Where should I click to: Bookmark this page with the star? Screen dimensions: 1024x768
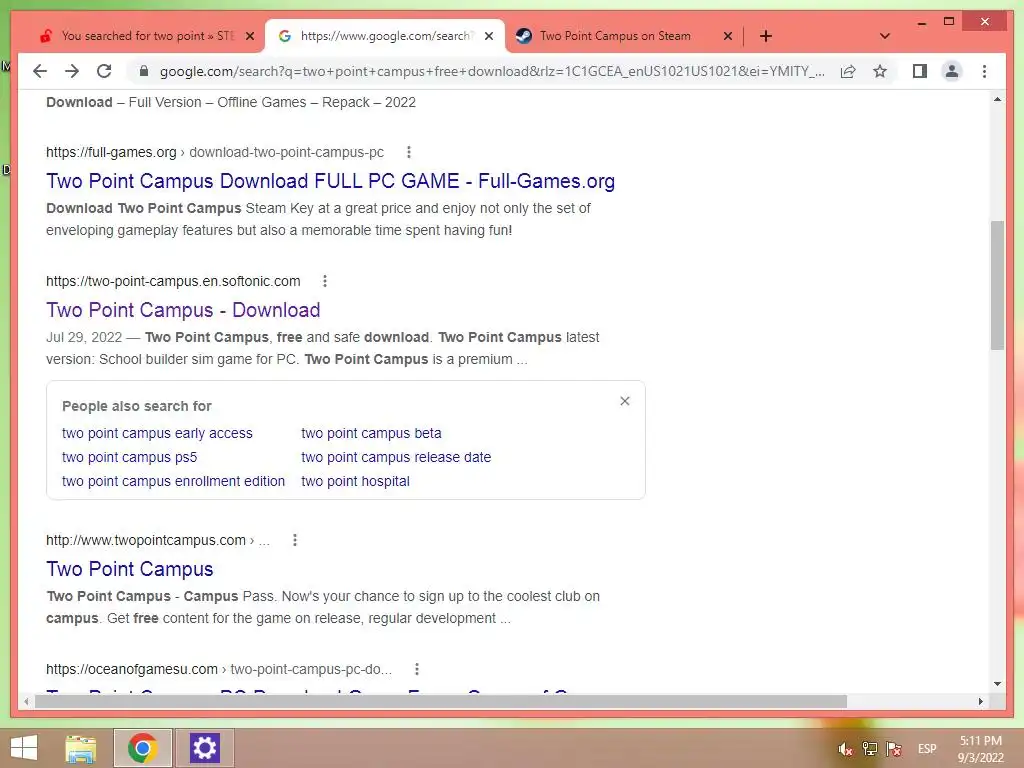click(880, 71)
